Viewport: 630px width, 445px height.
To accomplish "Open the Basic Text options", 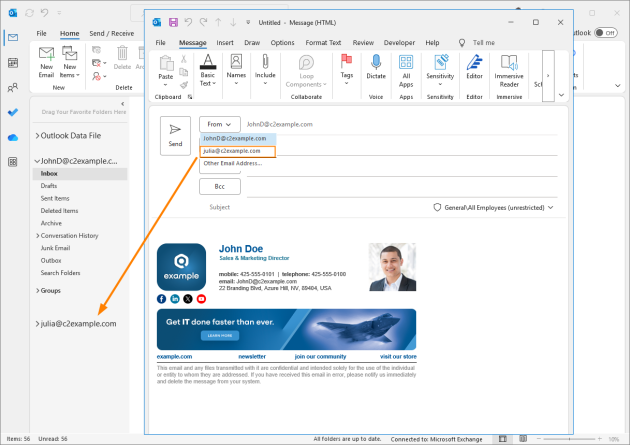I will [x=208, y=70].
